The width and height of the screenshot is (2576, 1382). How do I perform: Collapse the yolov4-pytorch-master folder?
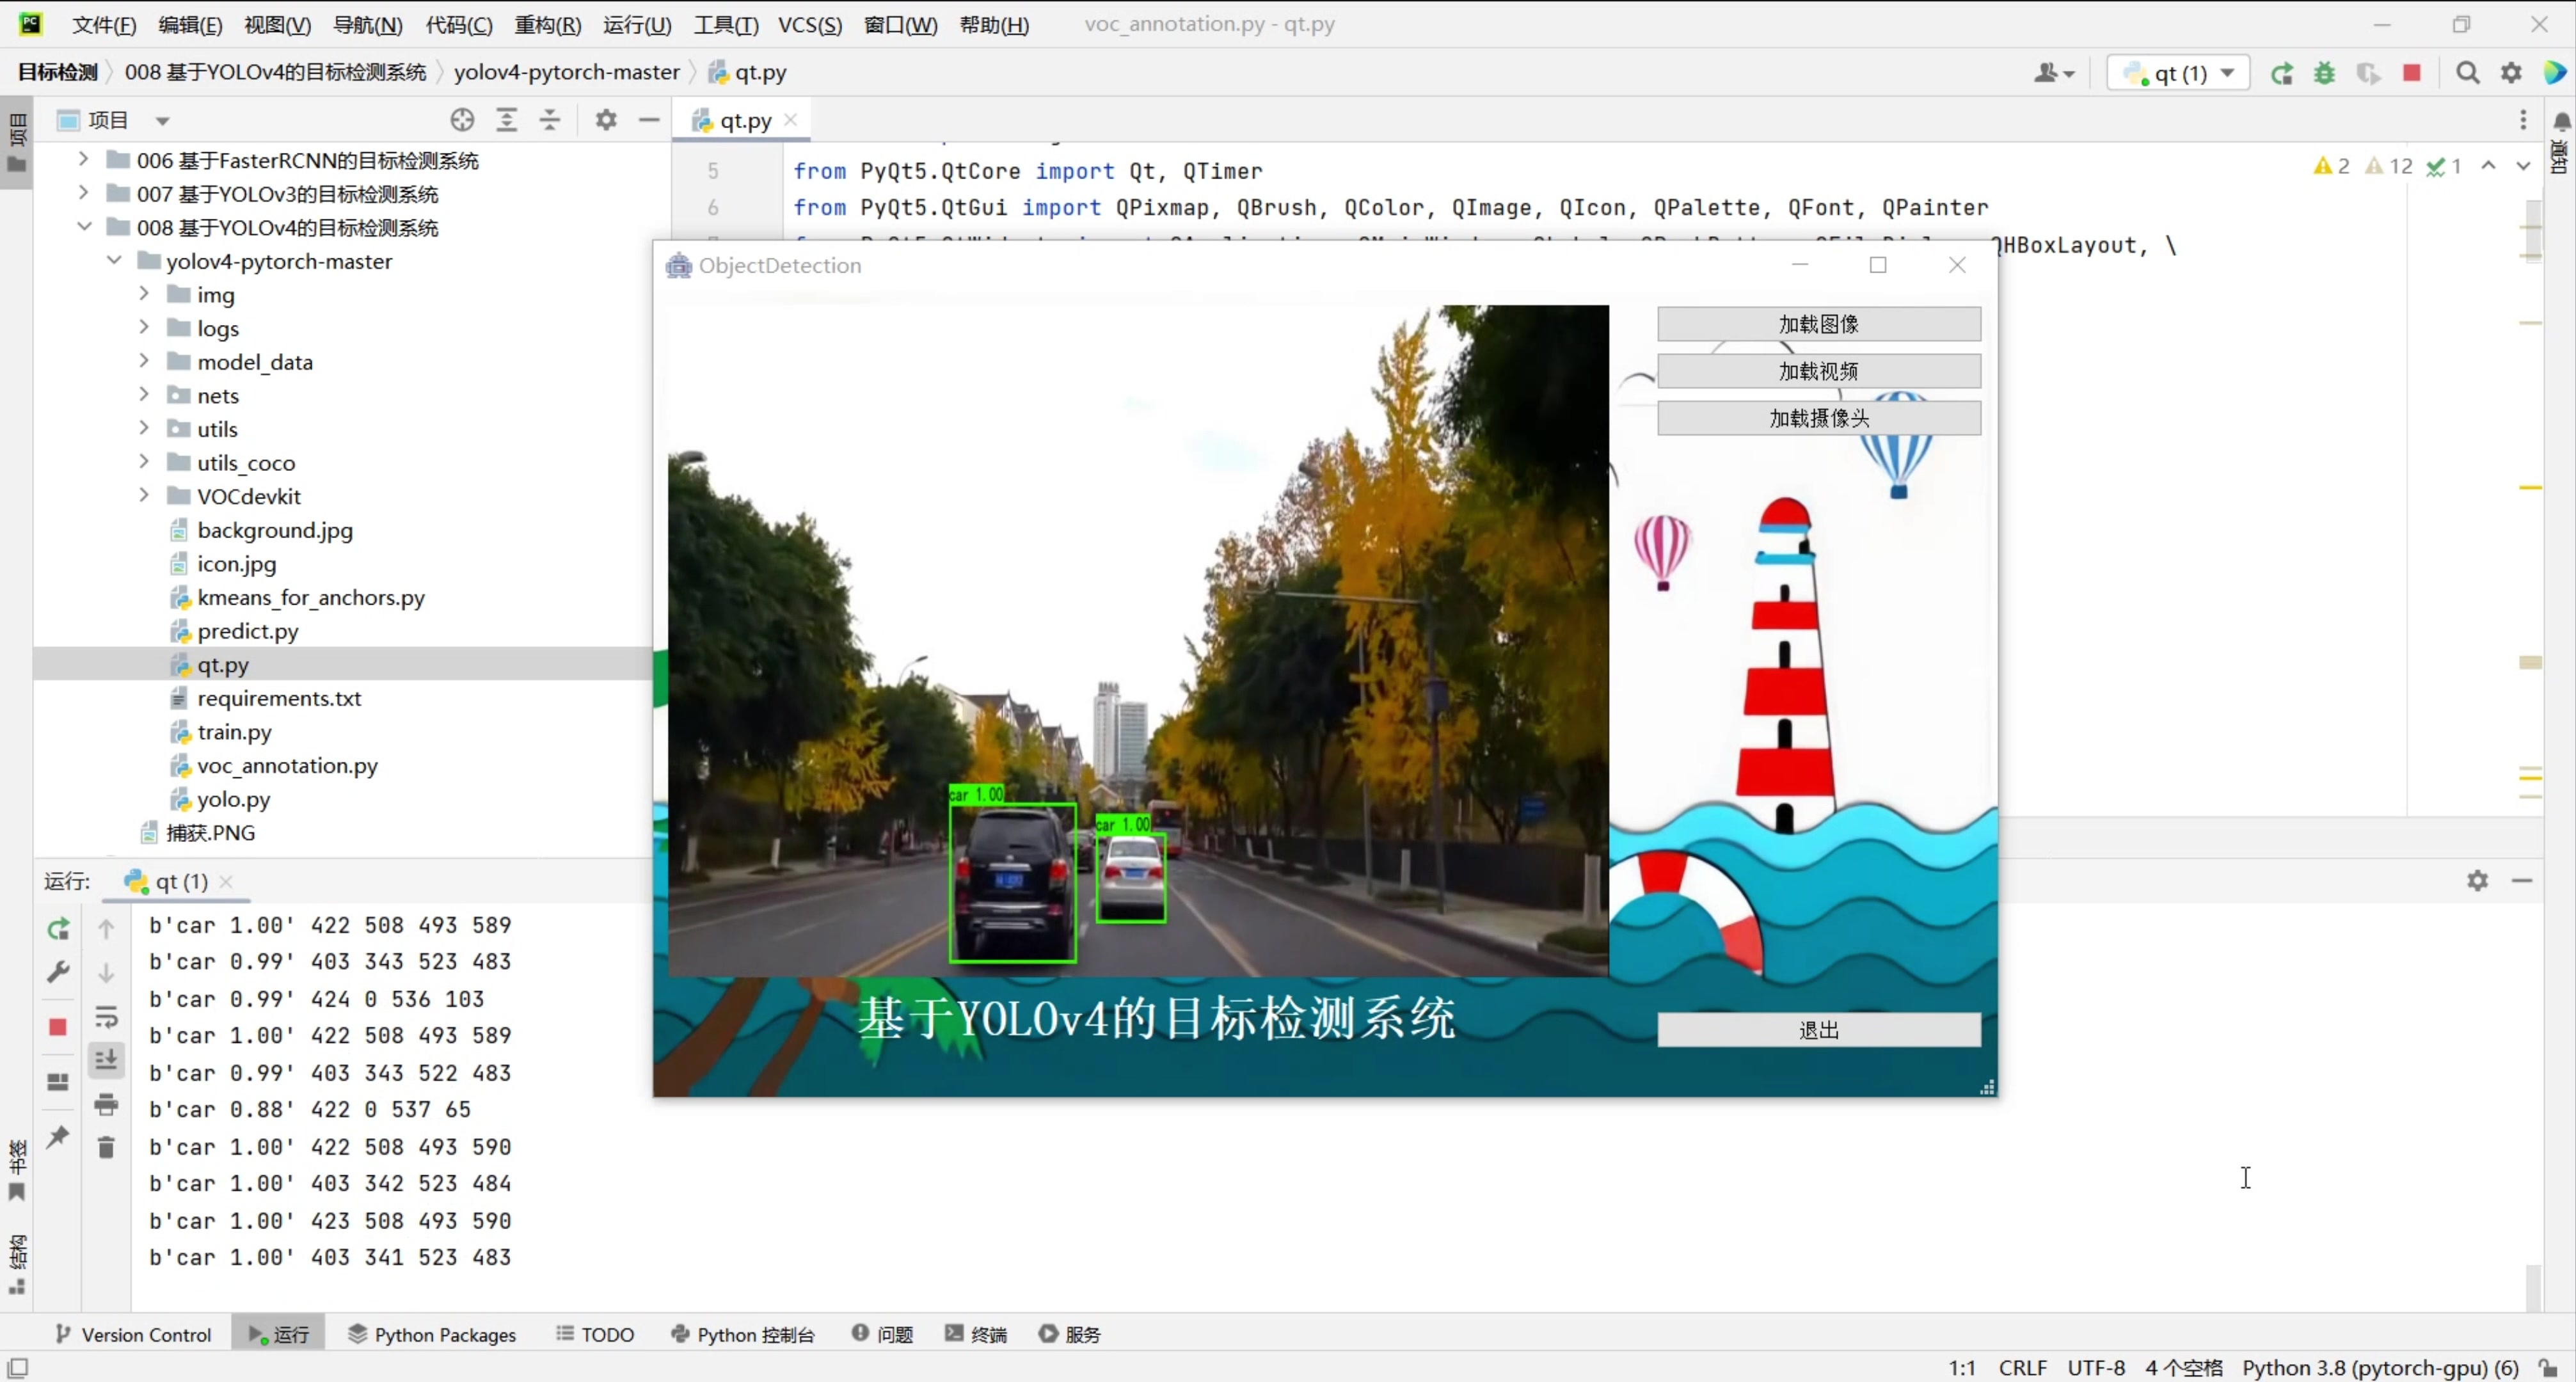(114, 261)
